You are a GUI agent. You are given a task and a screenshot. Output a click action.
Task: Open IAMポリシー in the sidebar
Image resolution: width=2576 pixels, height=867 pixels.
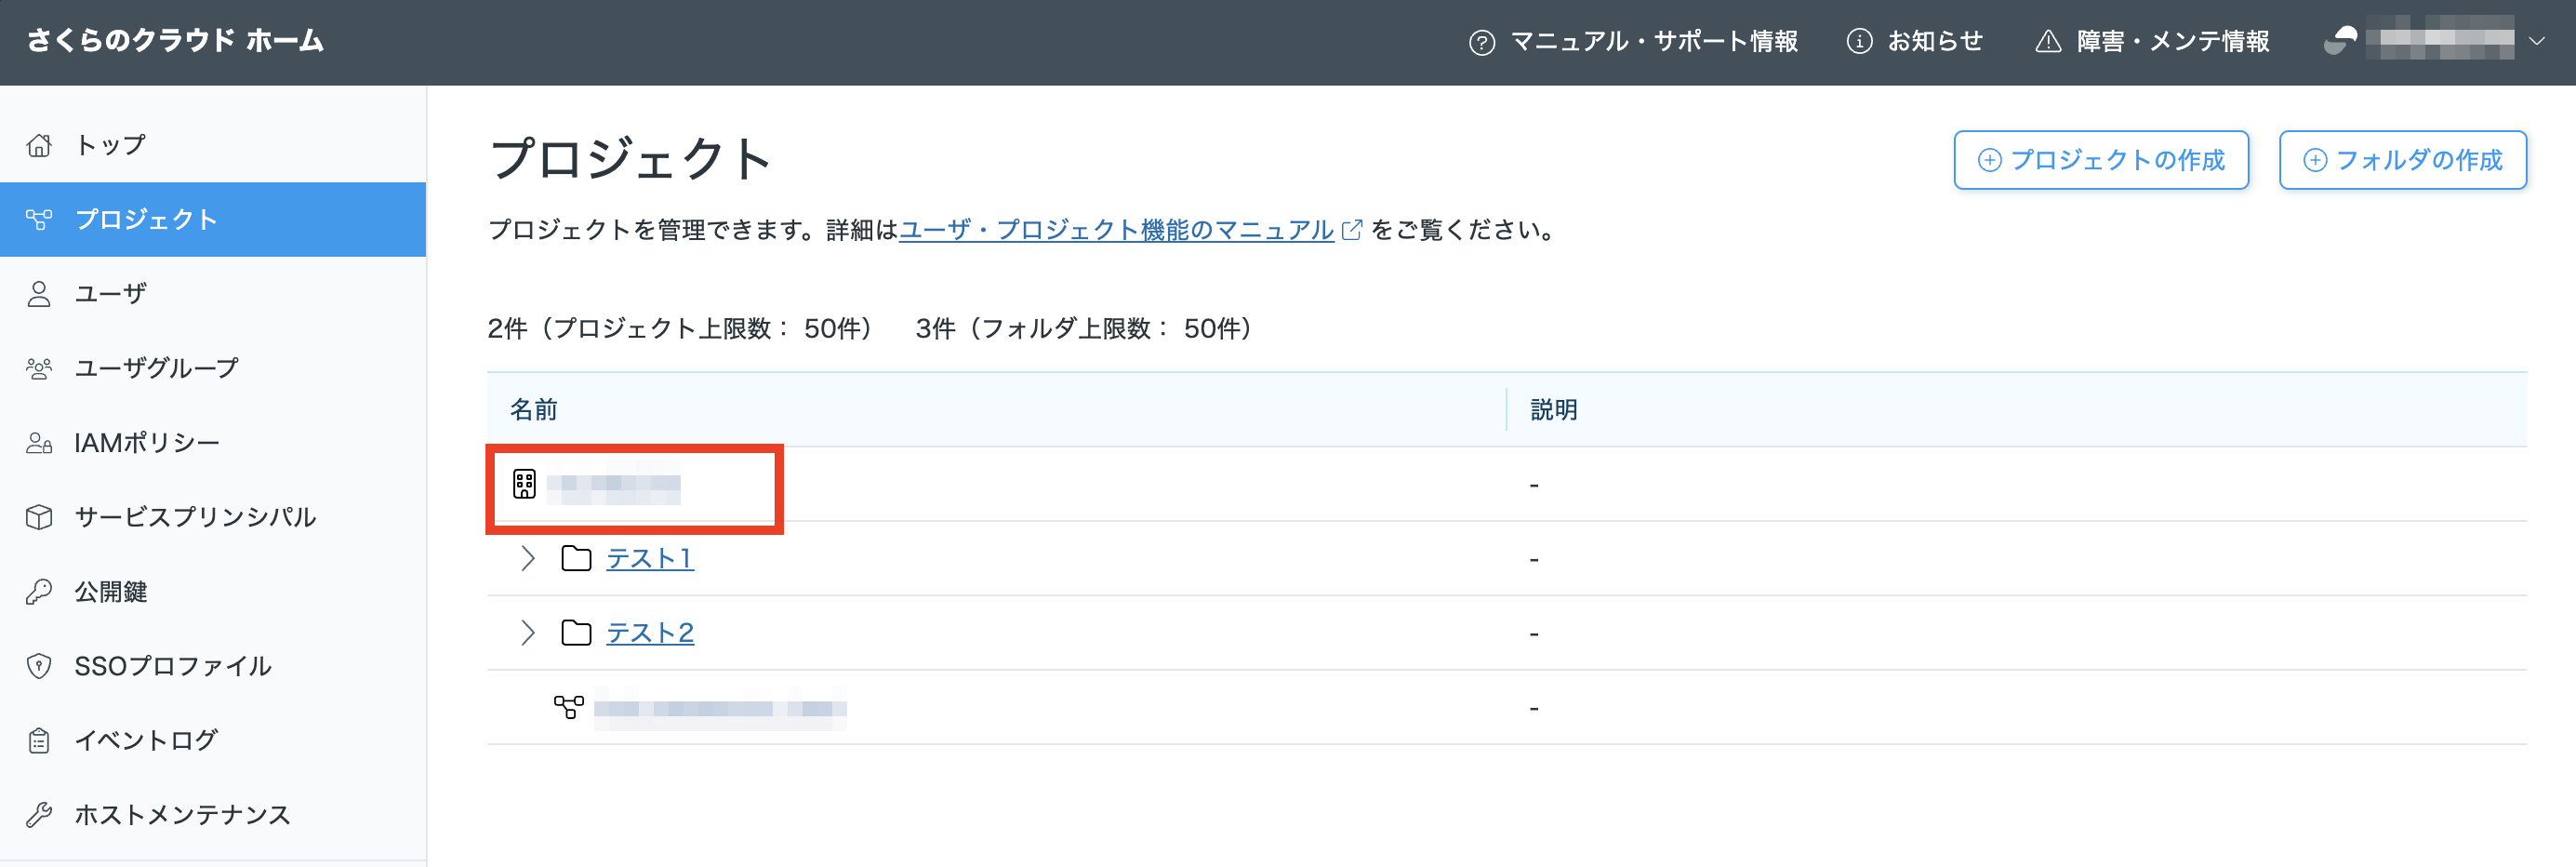(x=147, y=443)
